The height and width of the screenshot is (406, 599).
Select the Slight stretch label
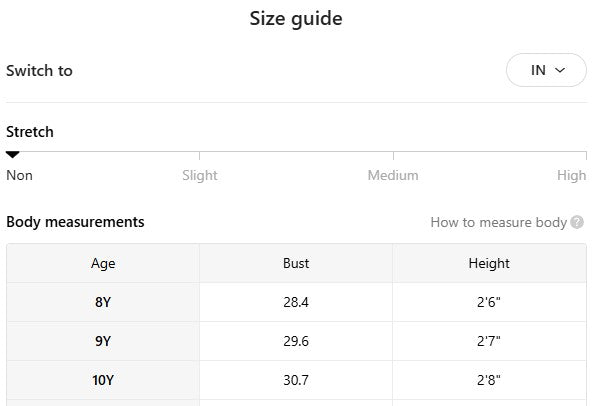click(x=200, y=175)
